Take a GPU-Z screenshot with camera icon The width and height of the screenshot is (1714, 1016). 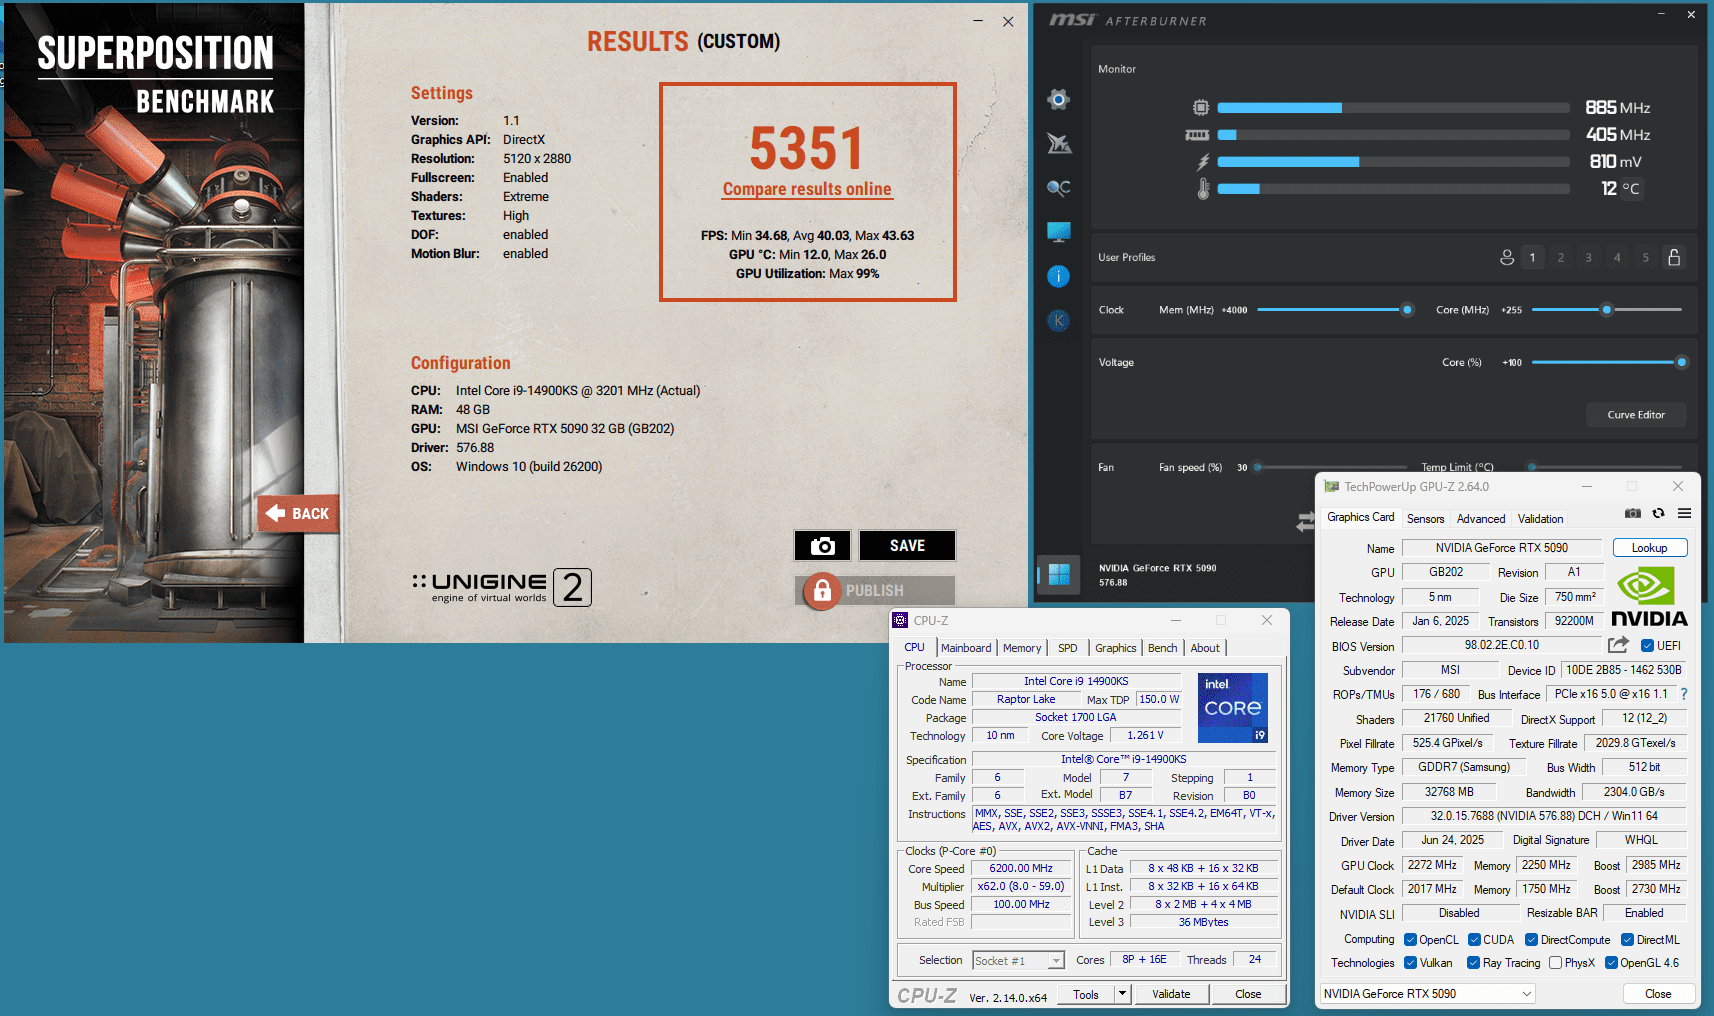tap(1633, 513)
